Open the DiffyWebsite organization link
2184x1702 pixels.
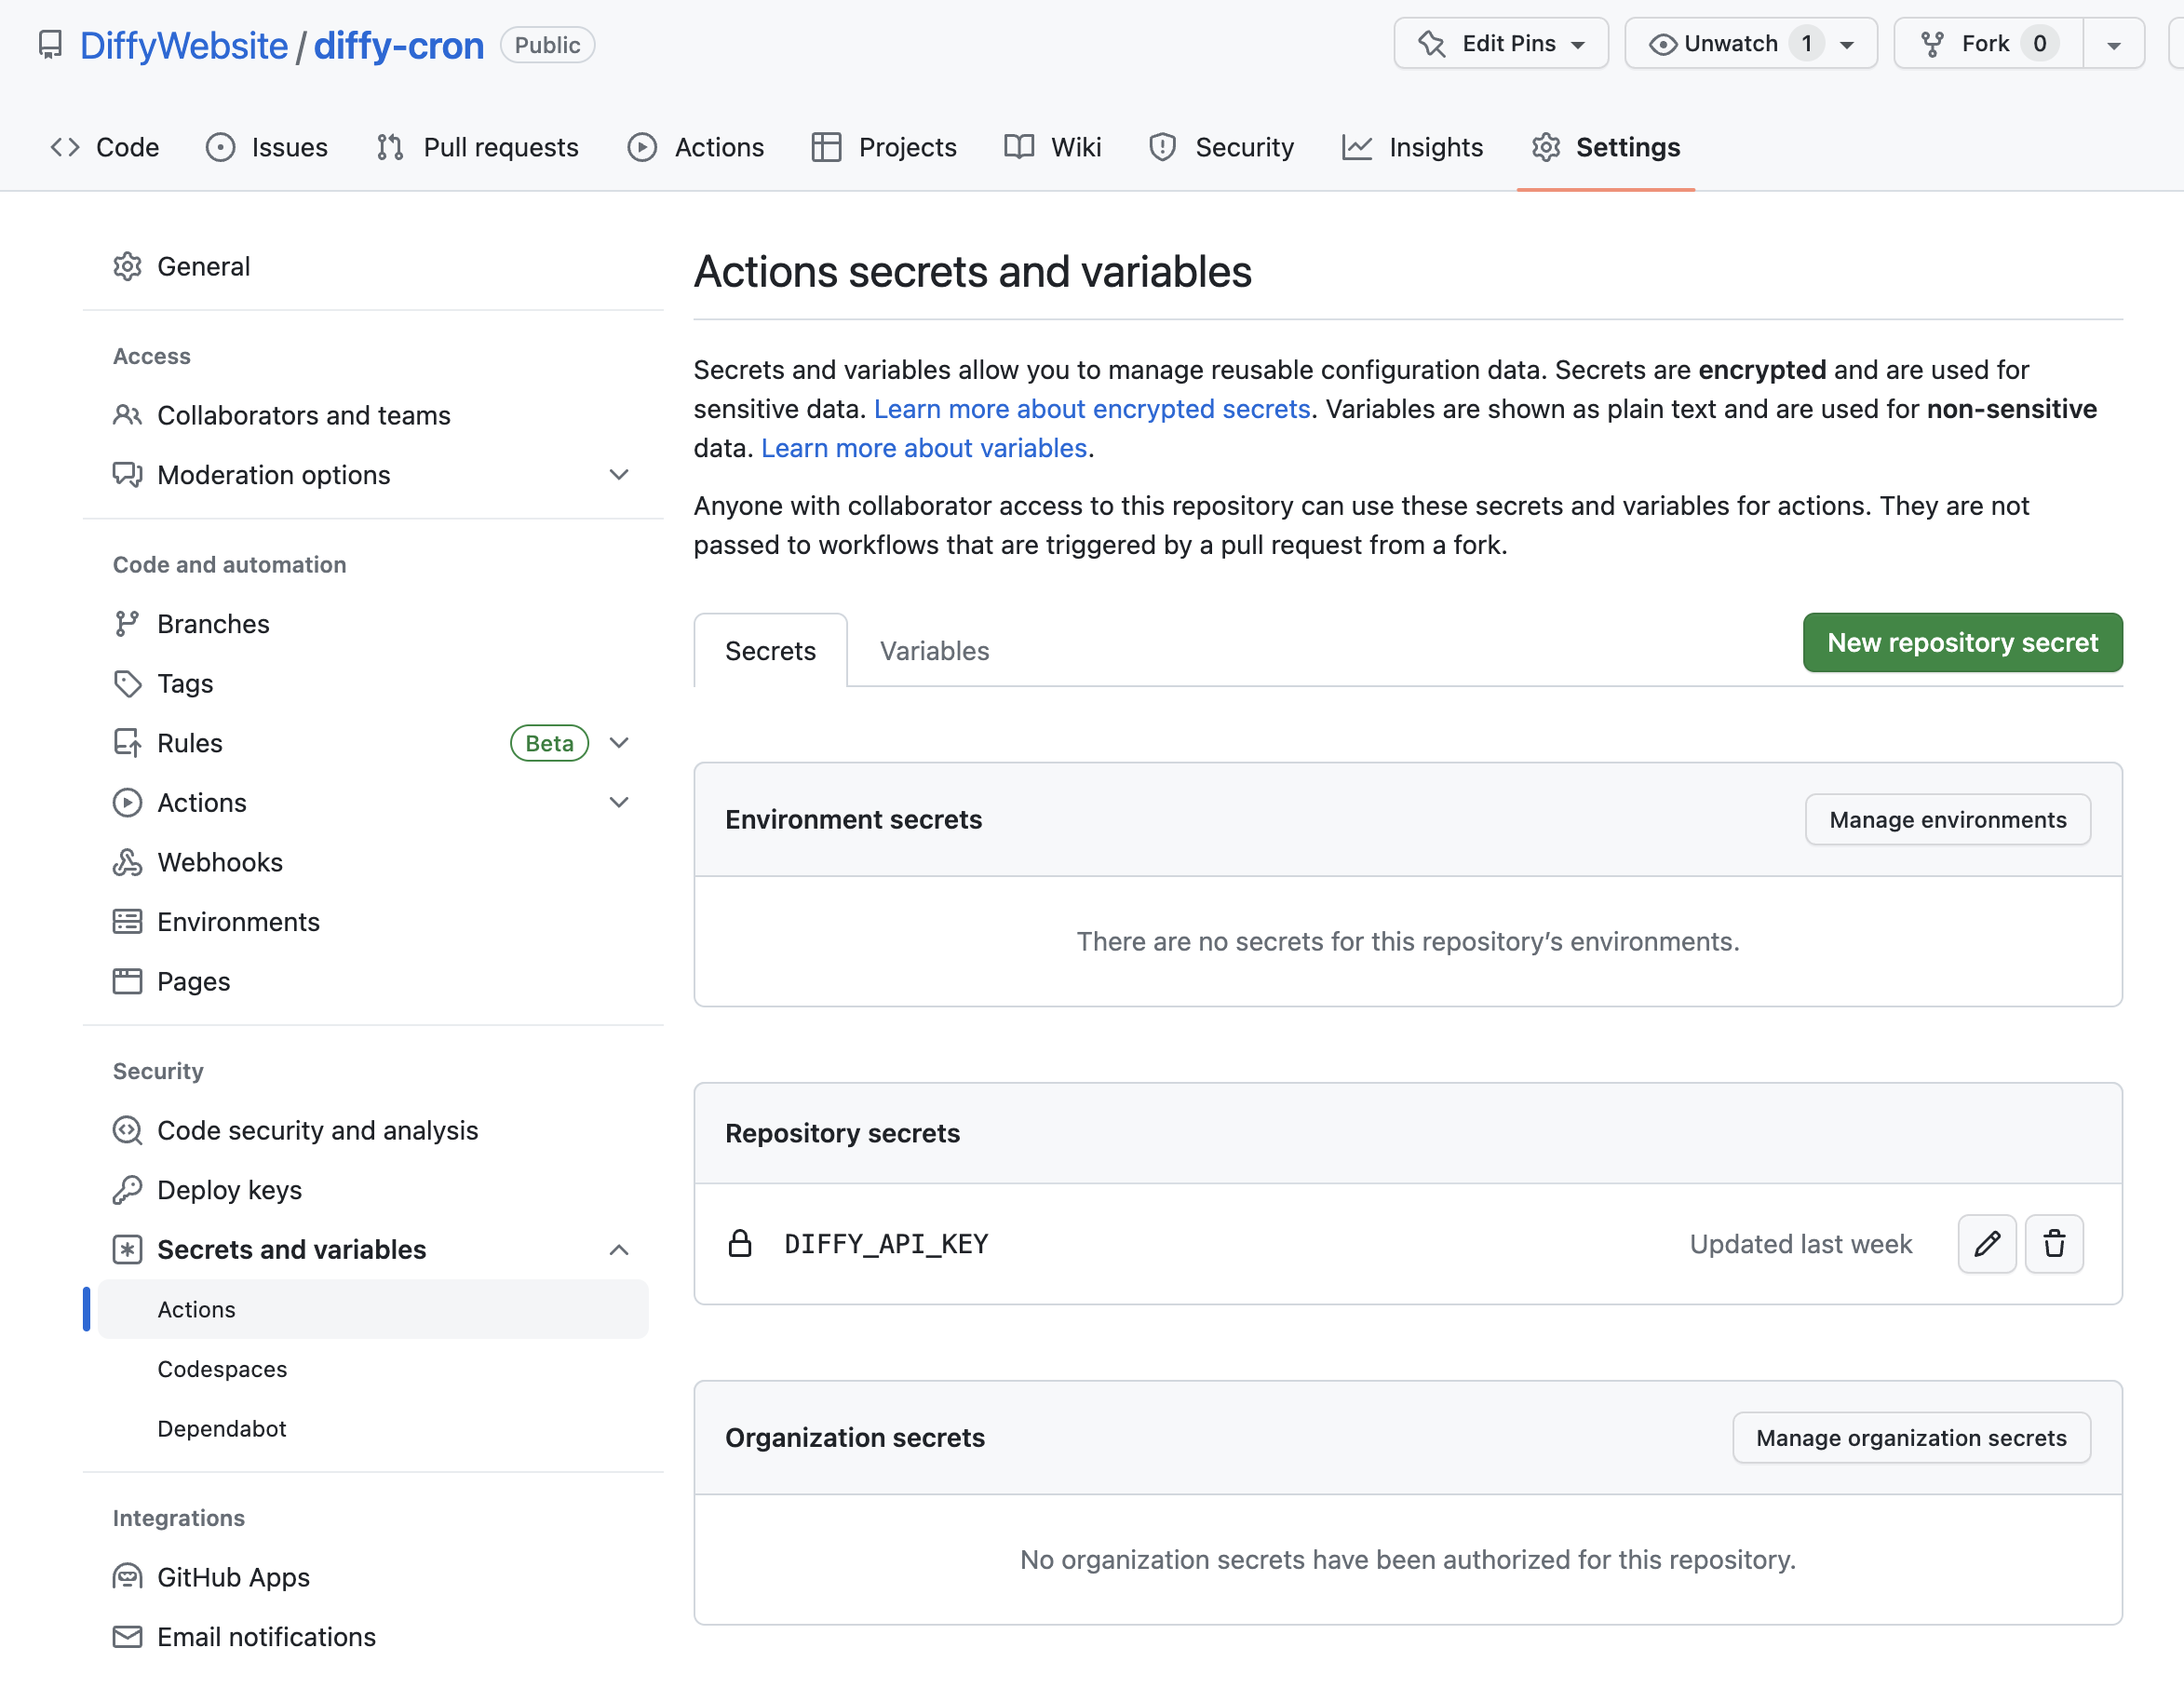(x=184, y=45)
